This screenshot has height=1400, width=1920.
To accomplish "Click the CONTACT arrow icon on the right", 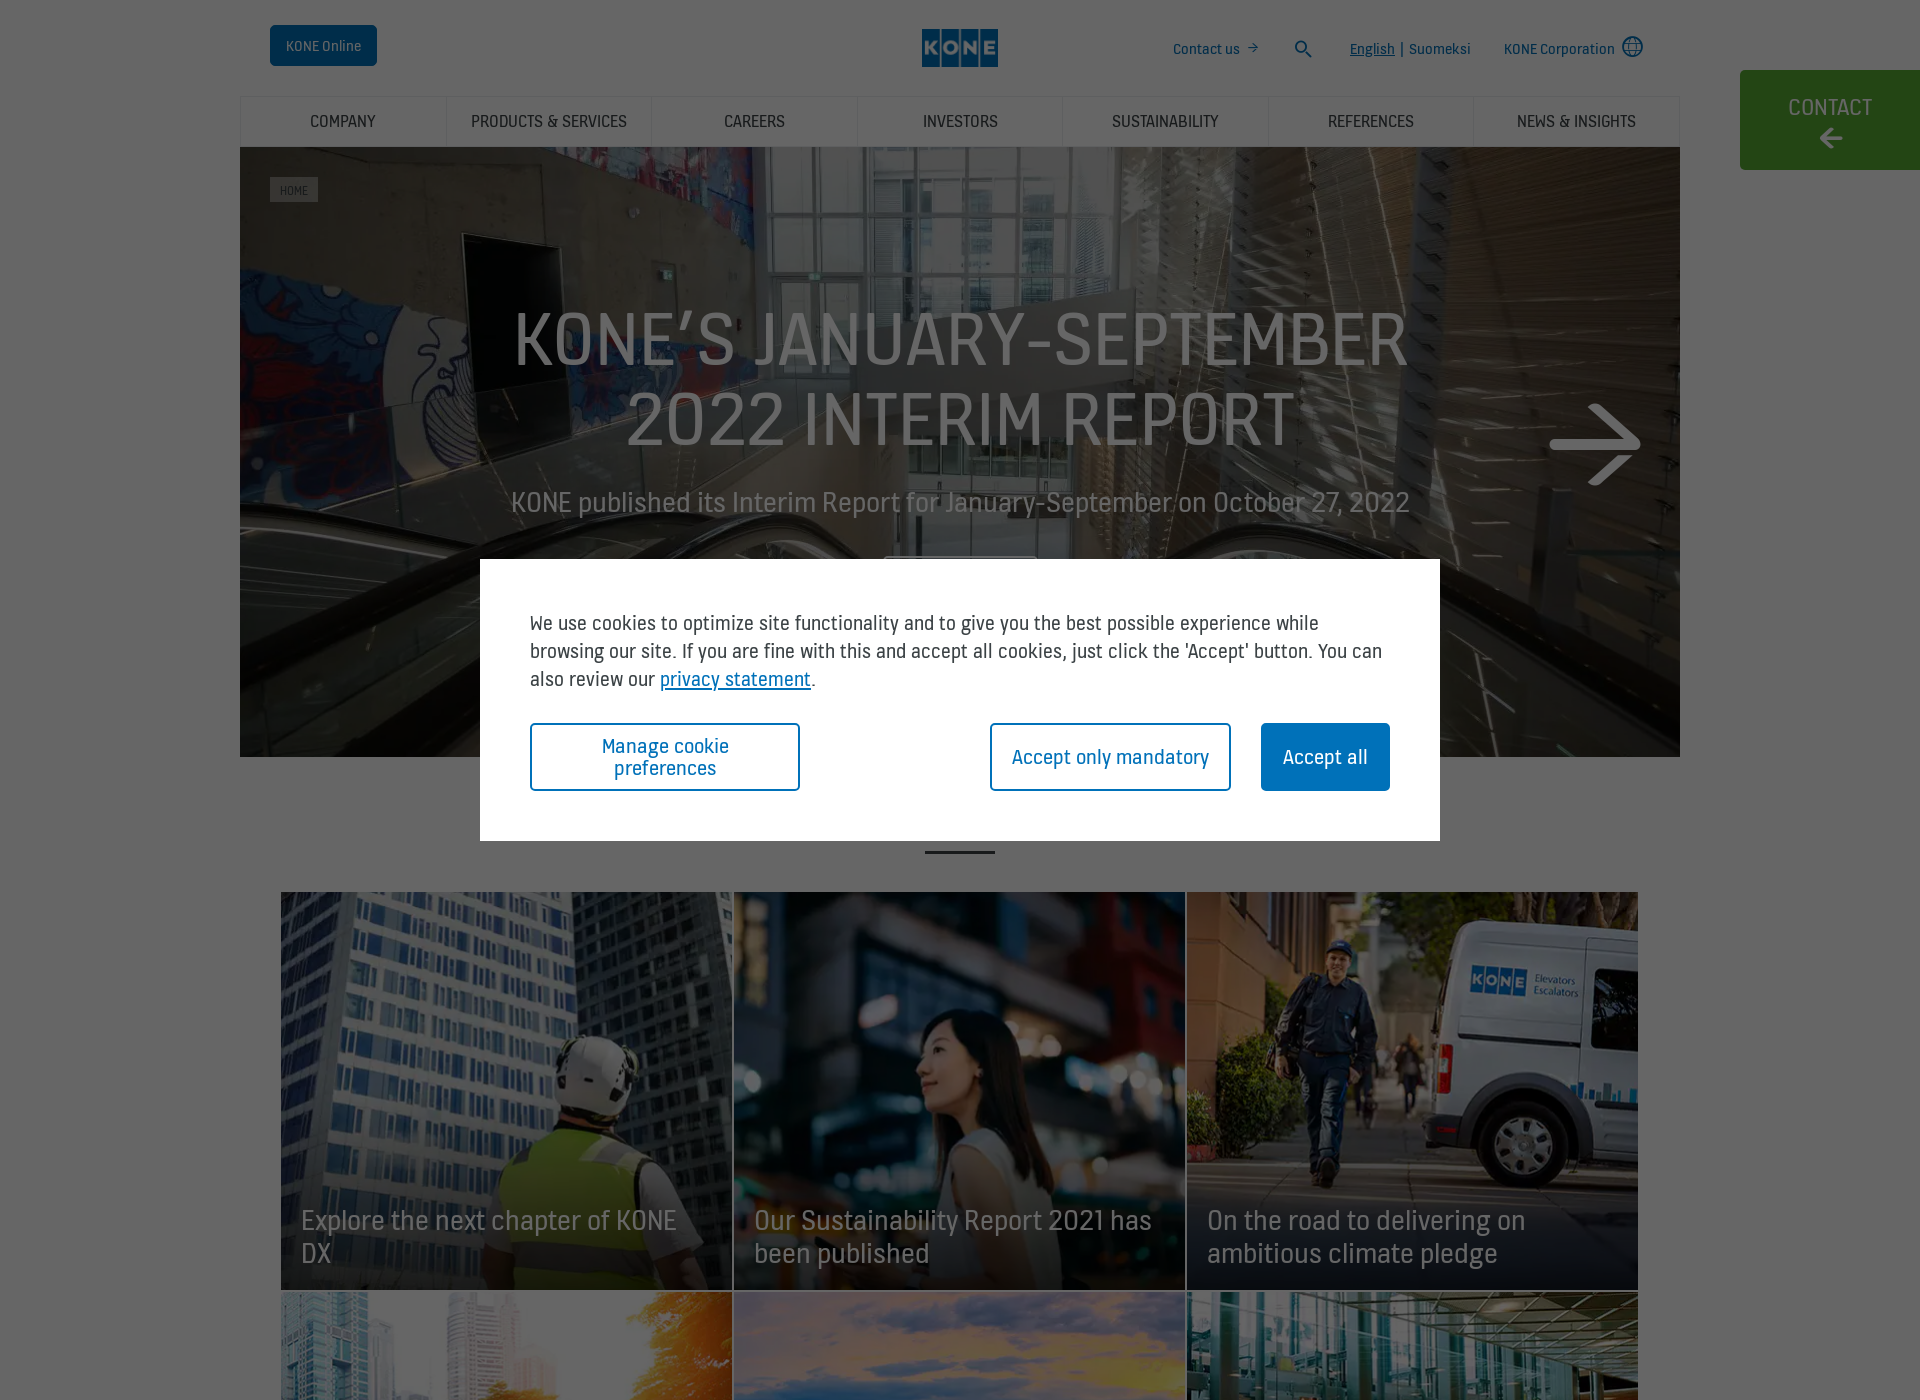I will click(x=1831, y=137).
